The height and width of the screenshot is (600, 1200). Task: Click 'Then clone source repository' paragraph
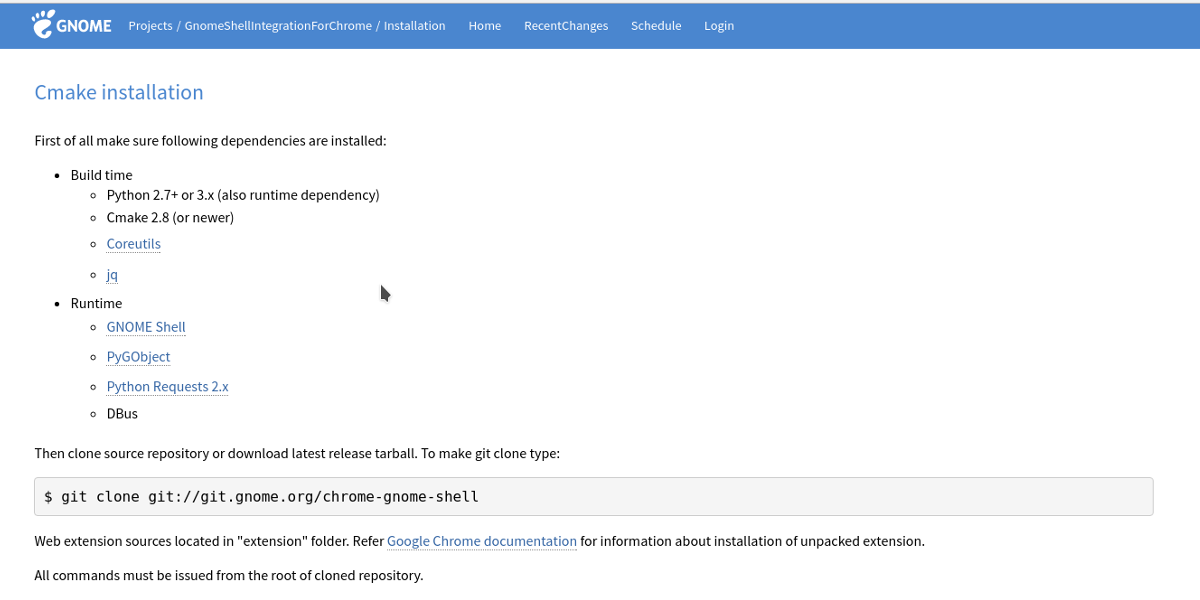(x=297, y=453)
